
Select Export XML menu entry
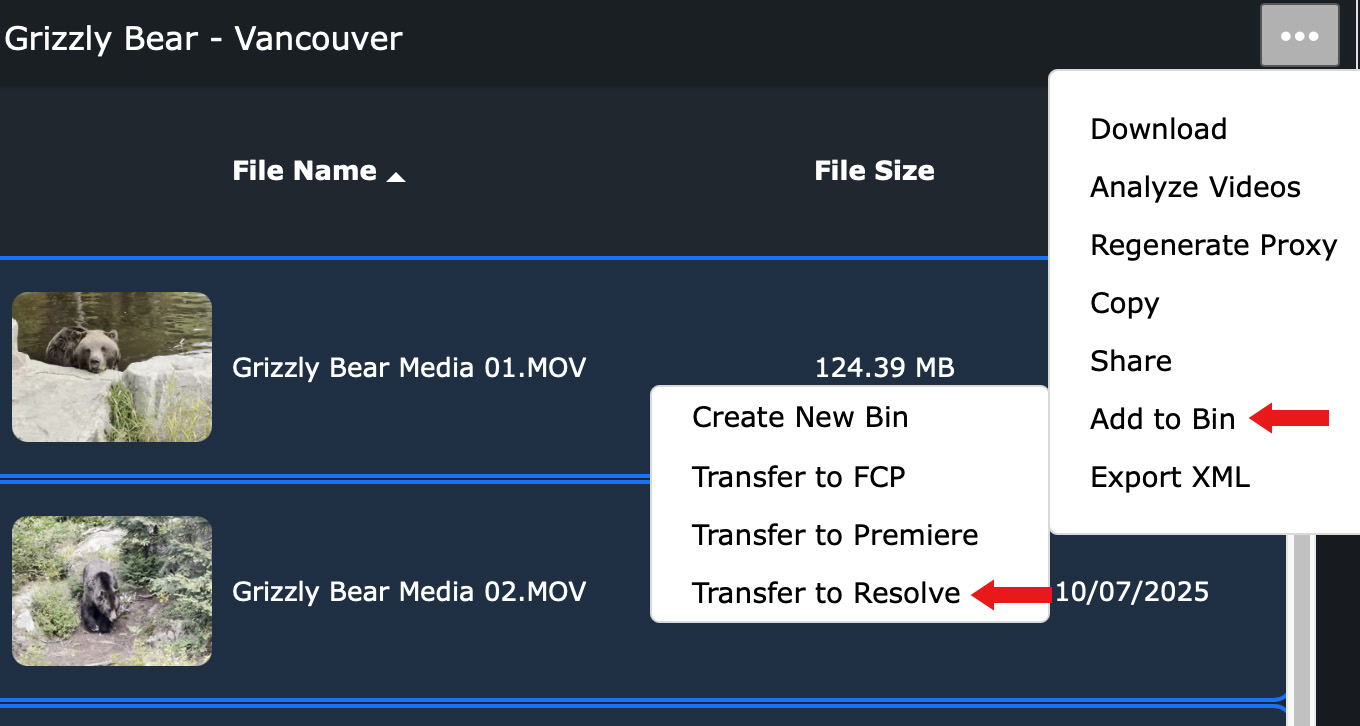[1169, 477]
